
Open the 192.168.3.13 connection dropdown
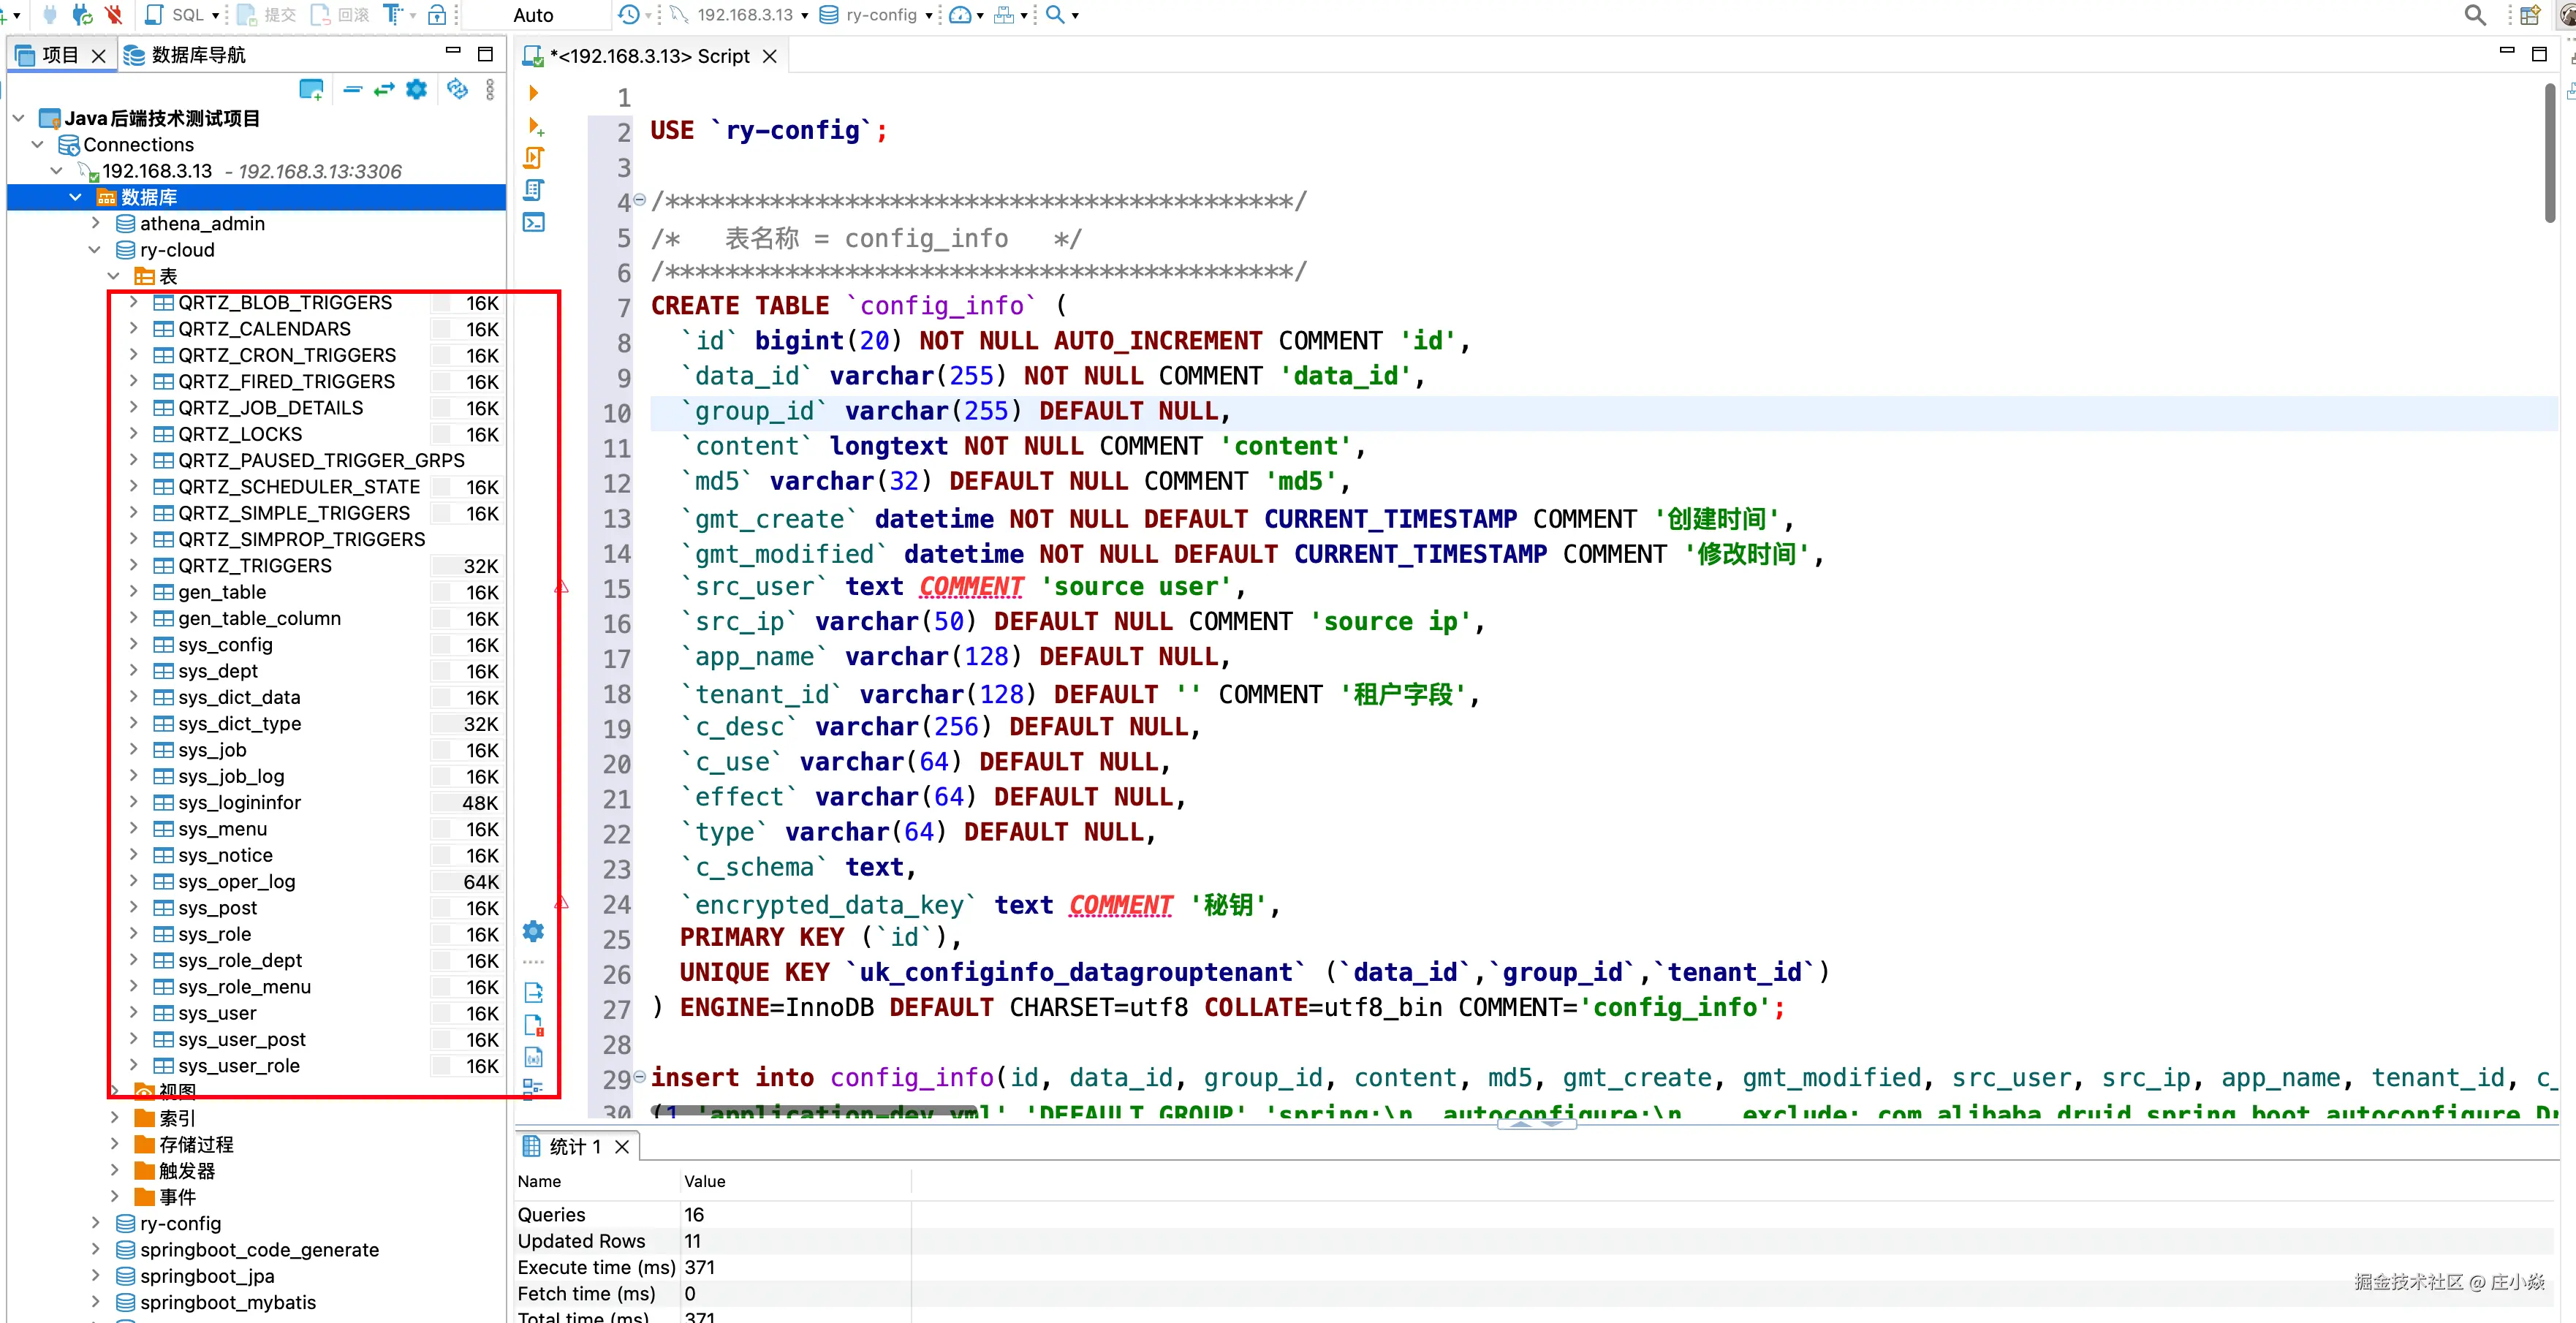coord(746,14)
